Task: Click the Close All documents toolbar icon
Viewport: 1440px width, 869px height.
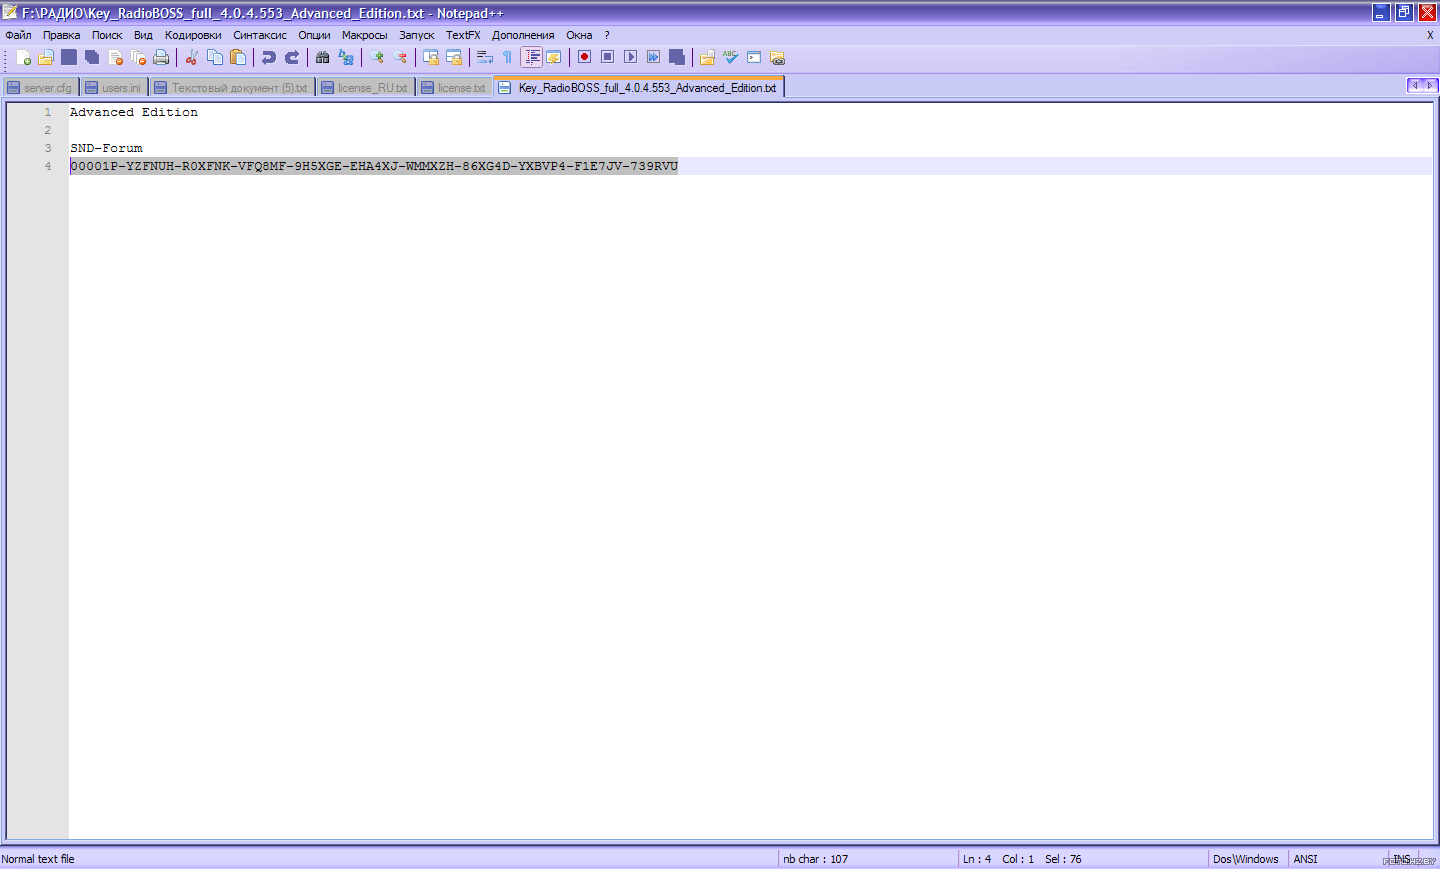Action: [x=138, y=58]
